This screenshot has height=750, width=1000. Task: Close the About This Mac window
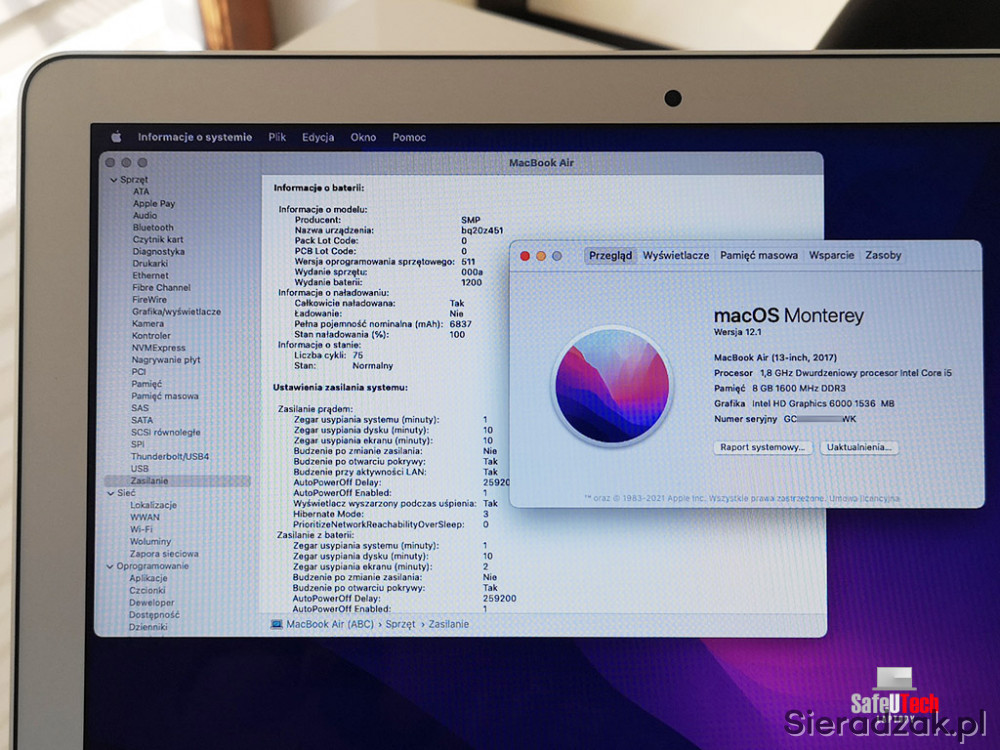pos(525,256)
